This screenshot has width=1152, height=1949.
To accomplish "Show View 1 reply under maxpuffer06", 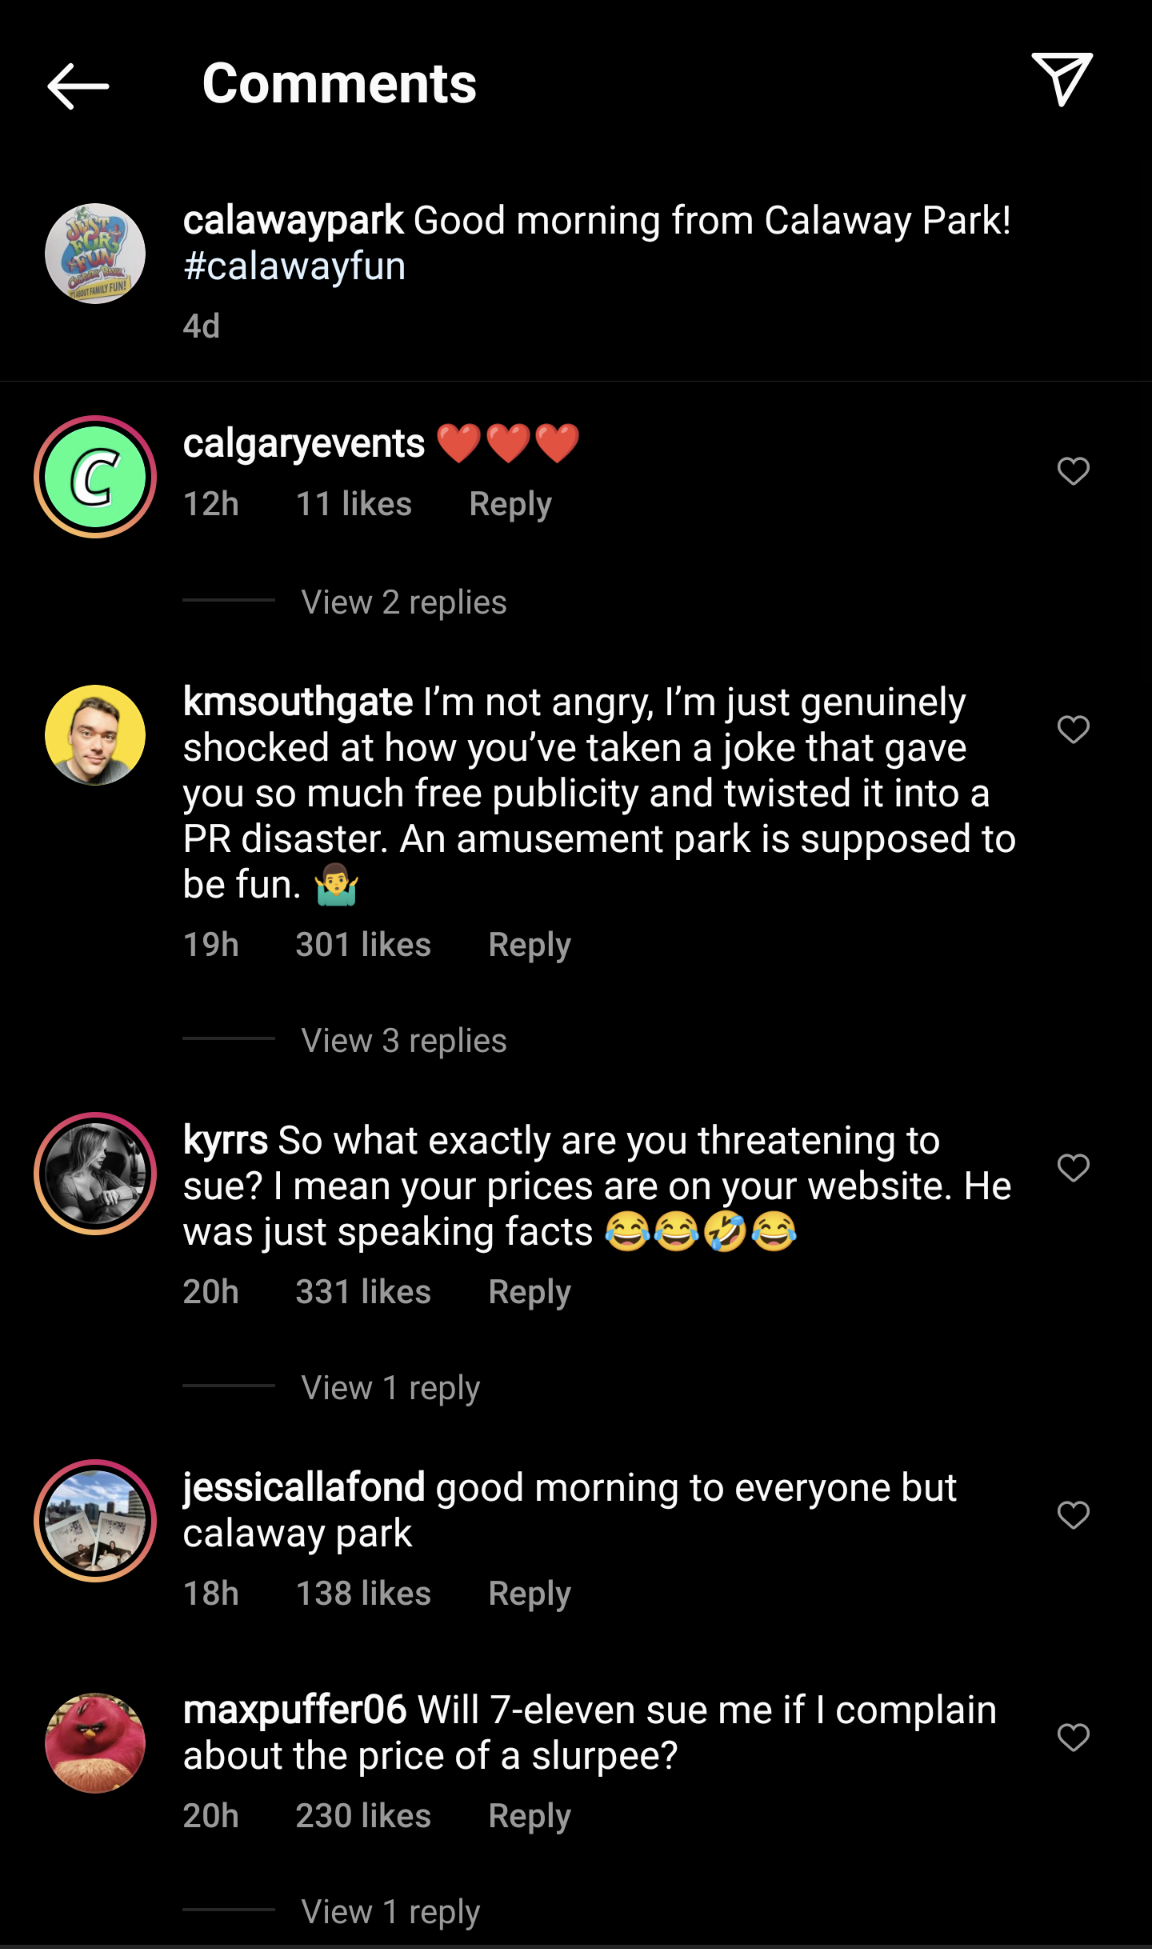I will 390,1911.
